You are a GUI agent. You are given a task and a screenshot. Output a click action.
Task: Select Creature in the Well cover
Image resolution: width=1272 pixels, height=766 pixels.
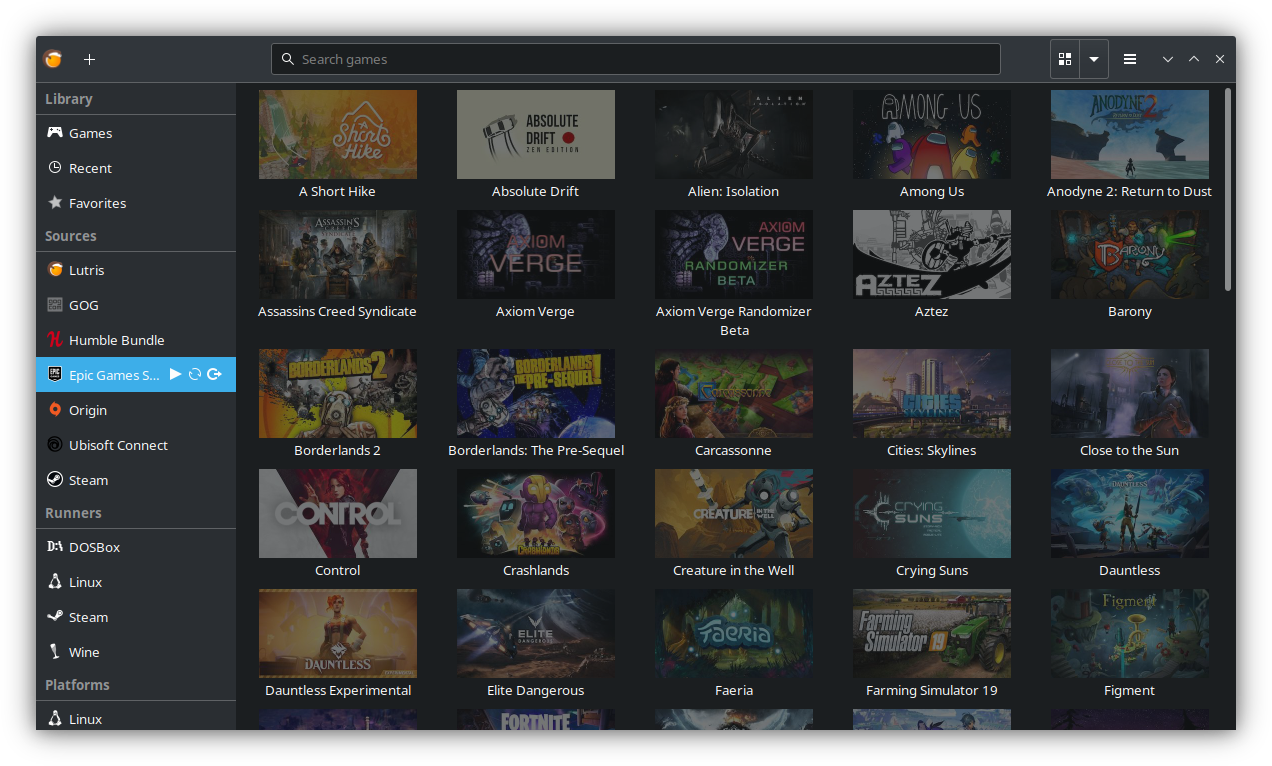pos(734,513)
